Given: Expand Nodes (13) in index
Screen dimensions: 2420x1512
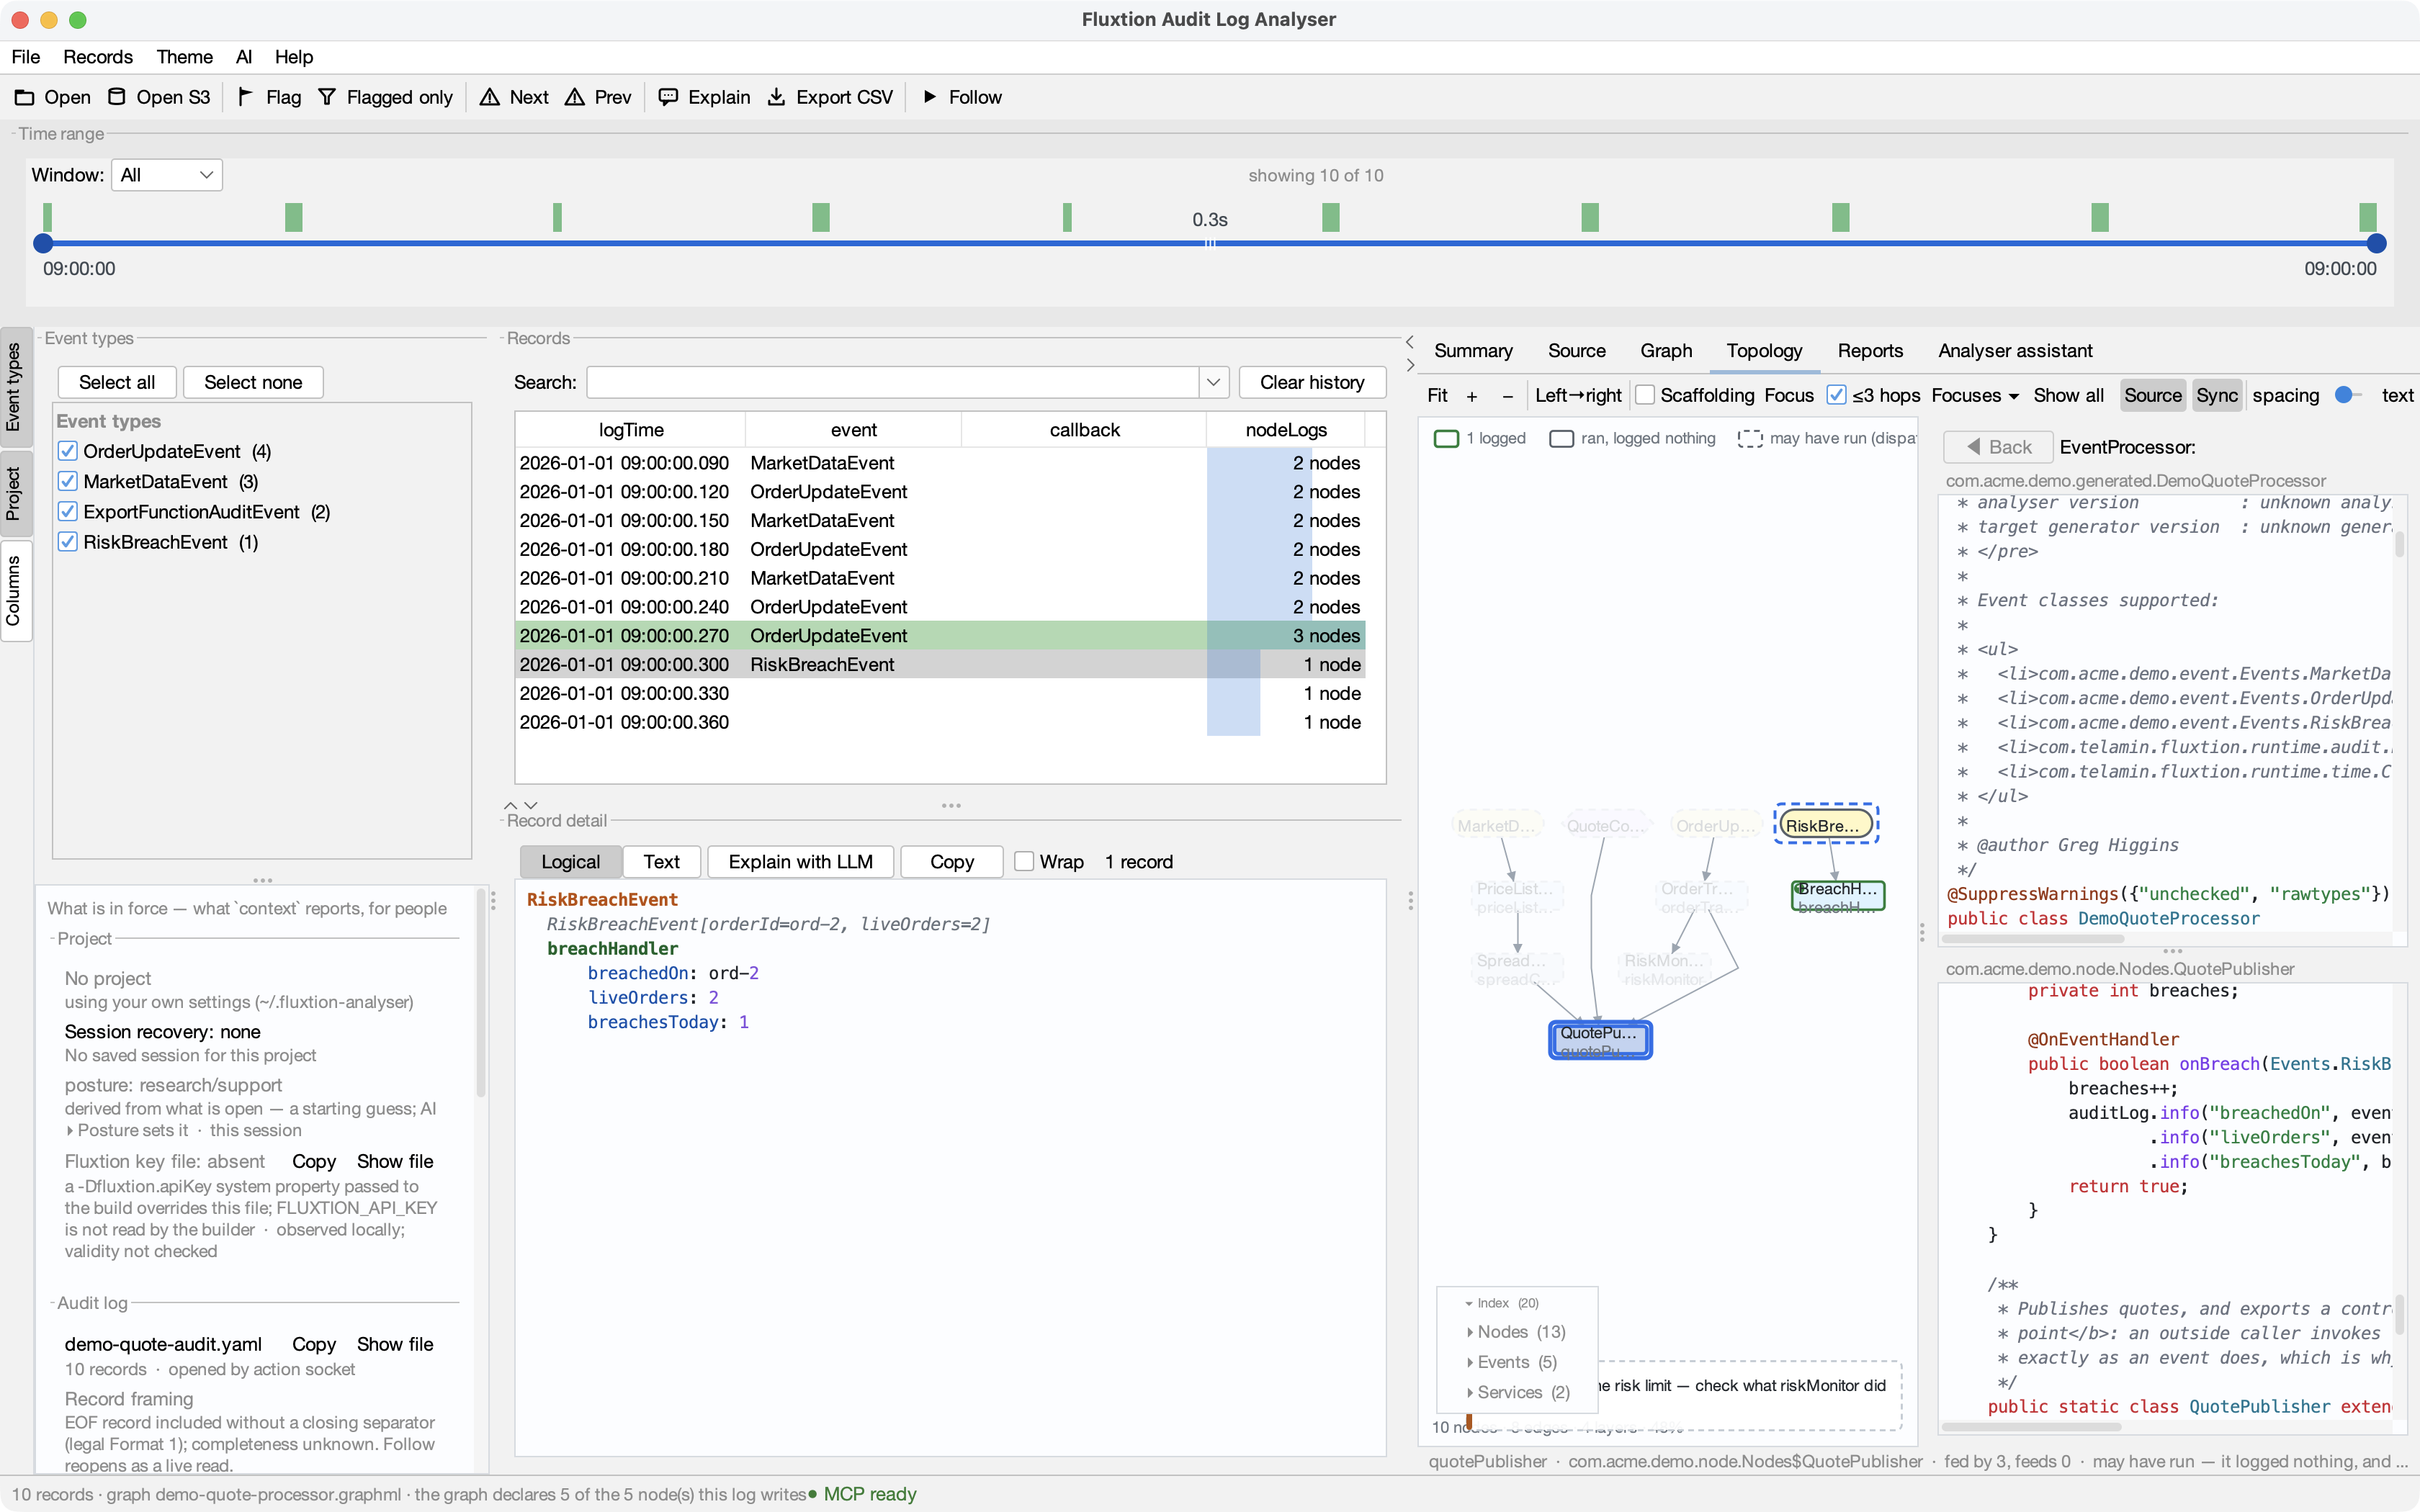Looking at the screenshot, I should tap(1470, 1332).
